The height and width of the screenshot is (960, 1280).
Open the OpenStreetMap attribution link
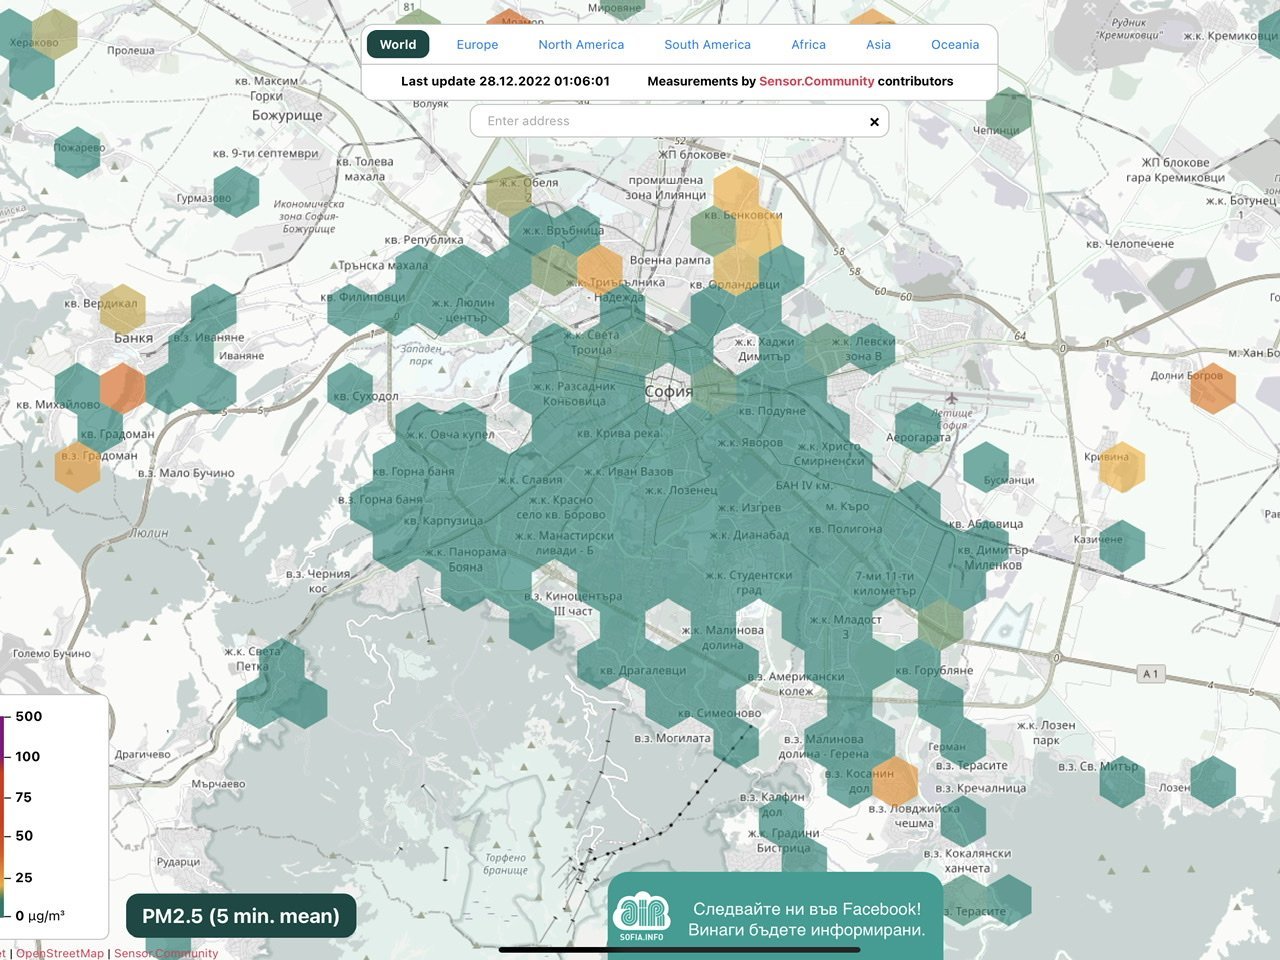pyautogui.click(x=60, y=953)
